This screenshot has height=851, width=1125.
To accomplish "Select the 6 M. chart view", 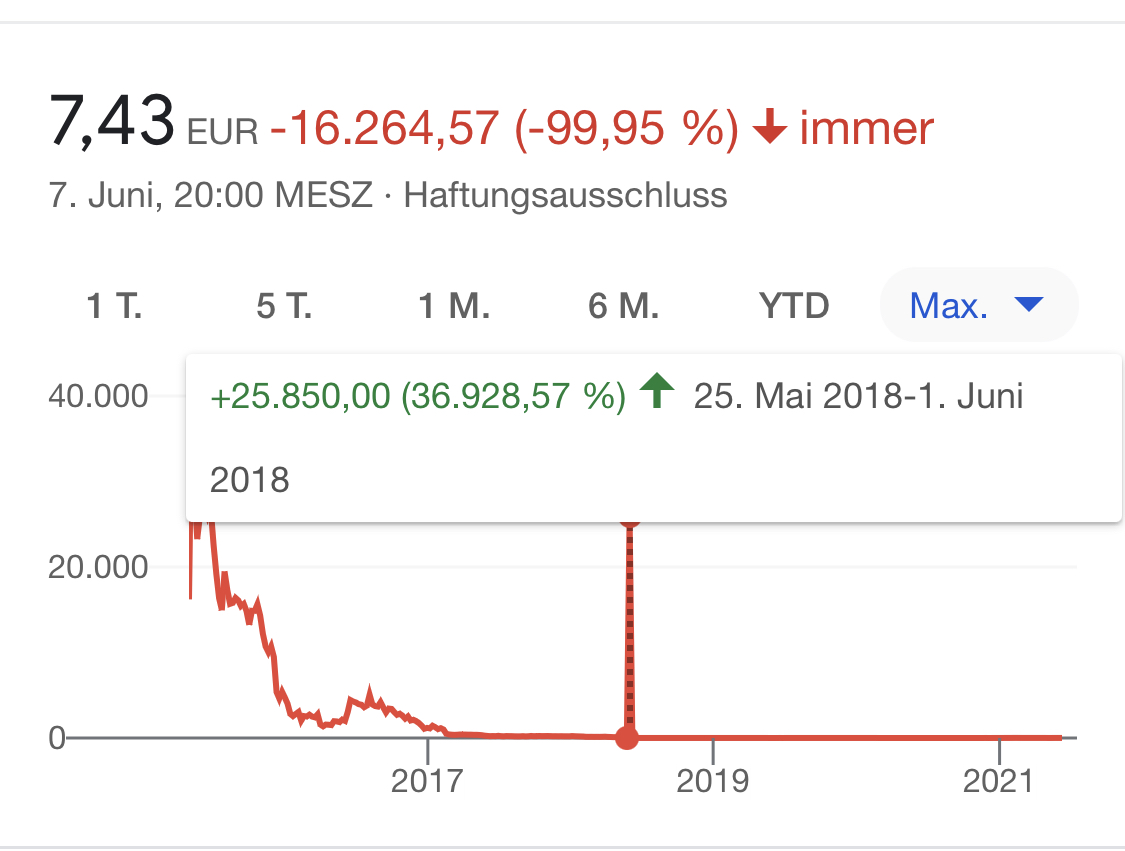I will coord(622,306).
